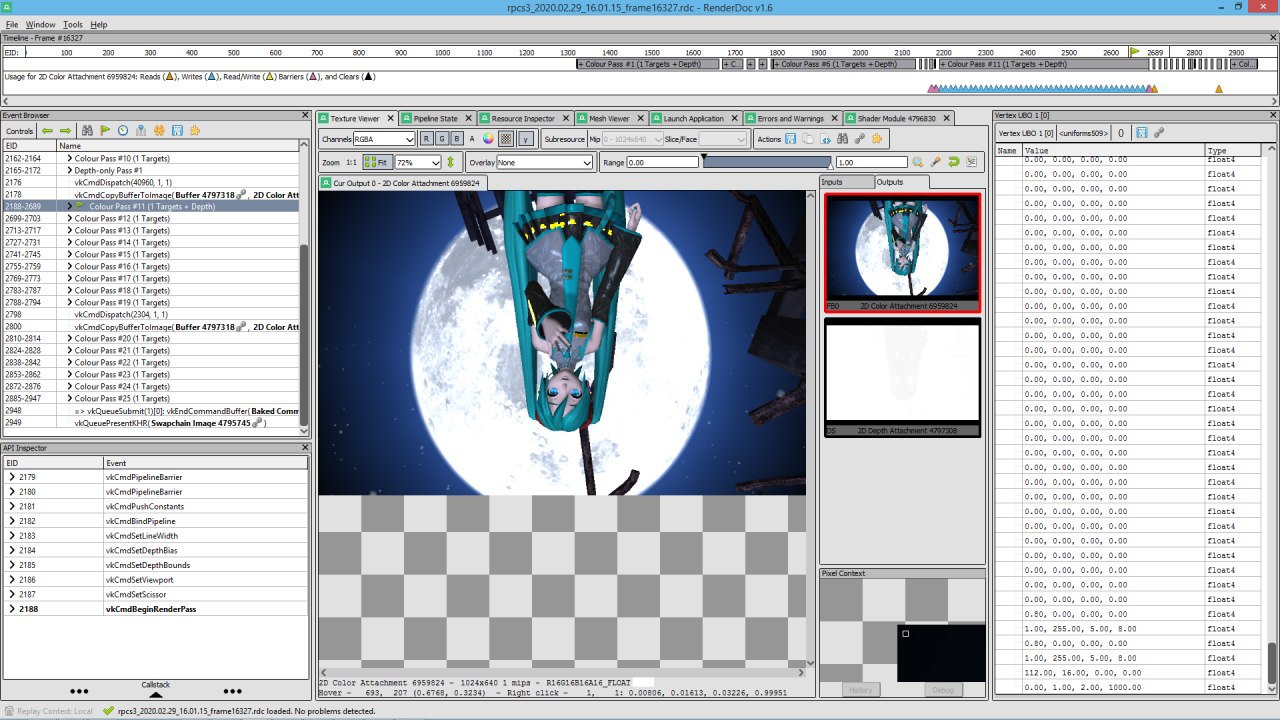Switch to the Pipeline State tab

point(436,118)
